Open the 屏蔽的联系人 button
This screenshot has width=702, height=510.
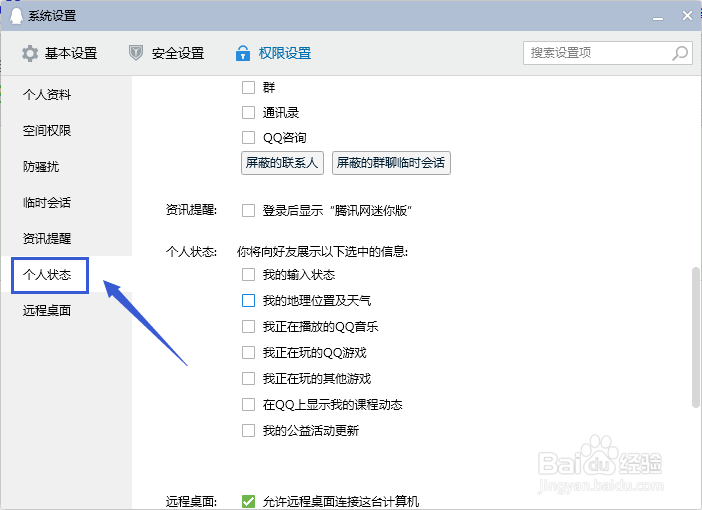coord(282,163)
